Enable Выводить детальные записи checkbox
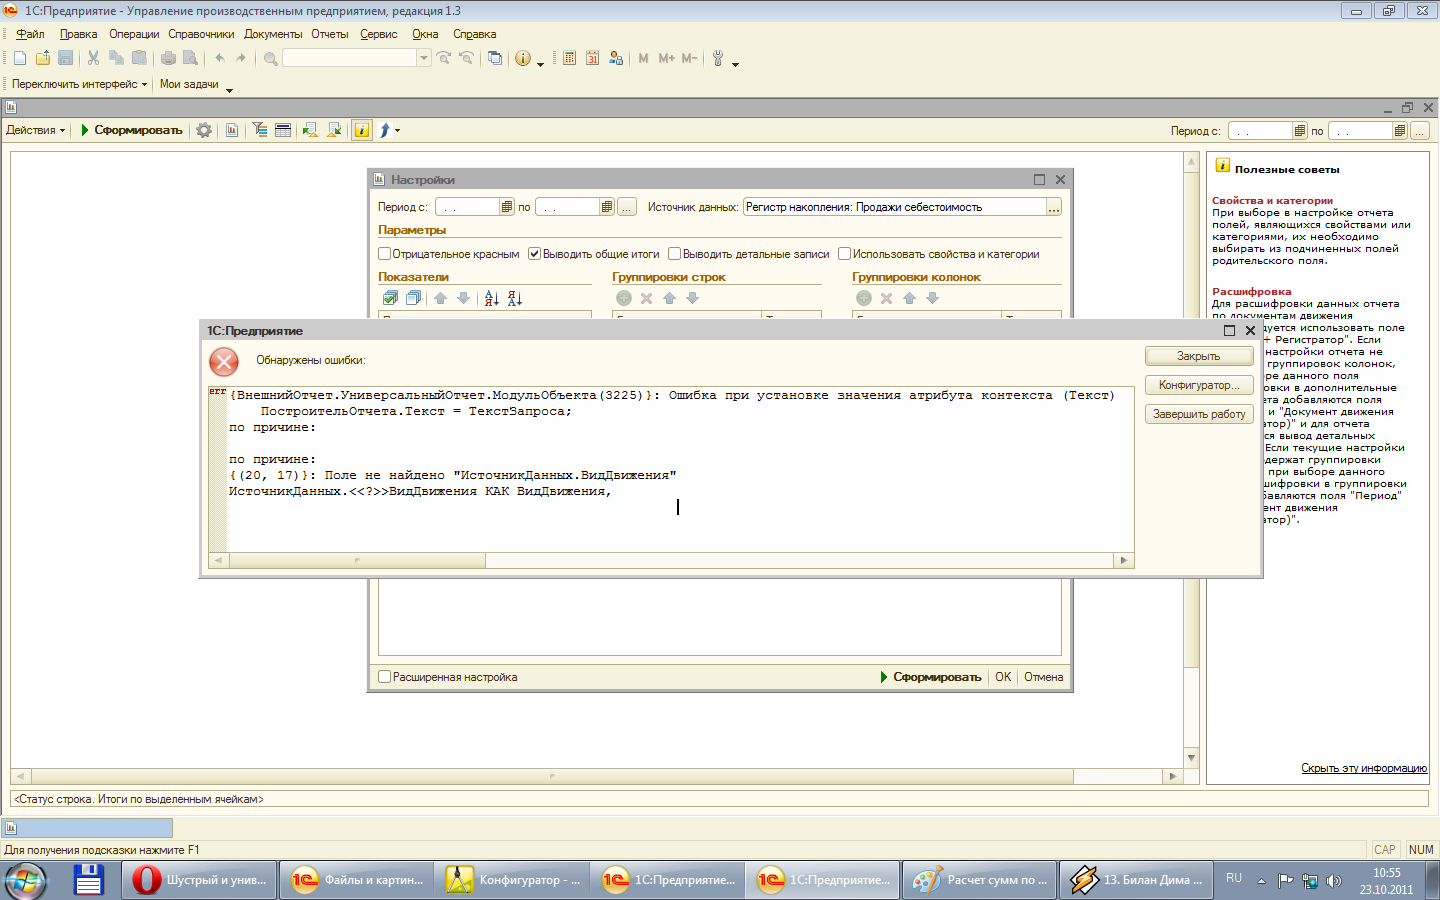1440x900 pixels. point(674,254)
